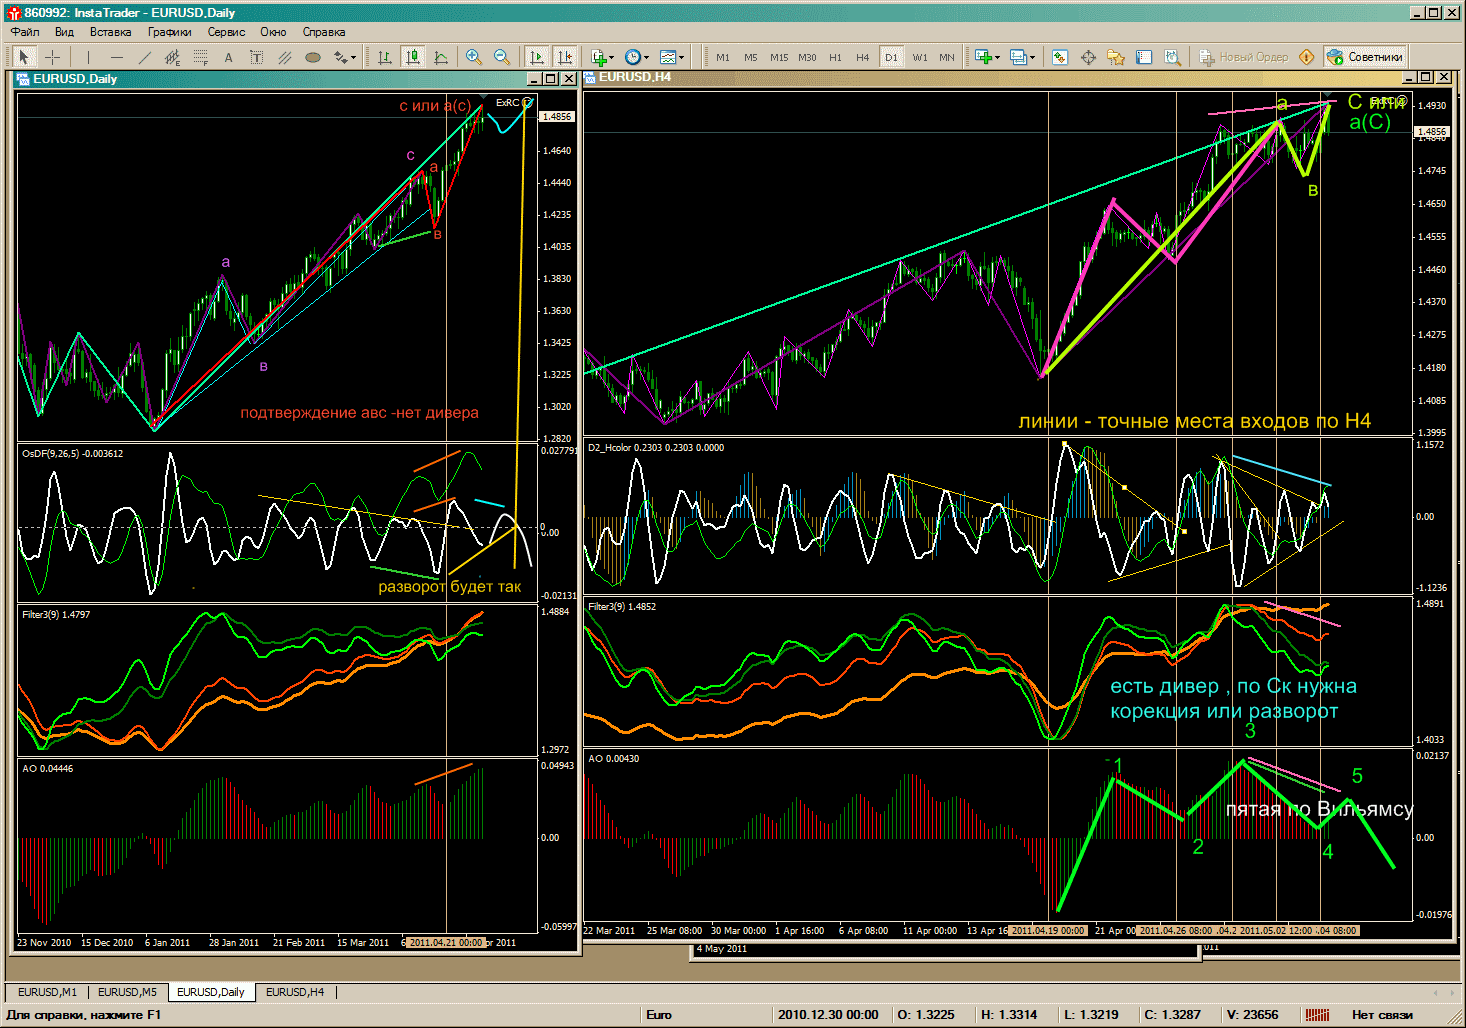
Task: Toggle the Советники expert advisors button
Action: click(1366, 57)
